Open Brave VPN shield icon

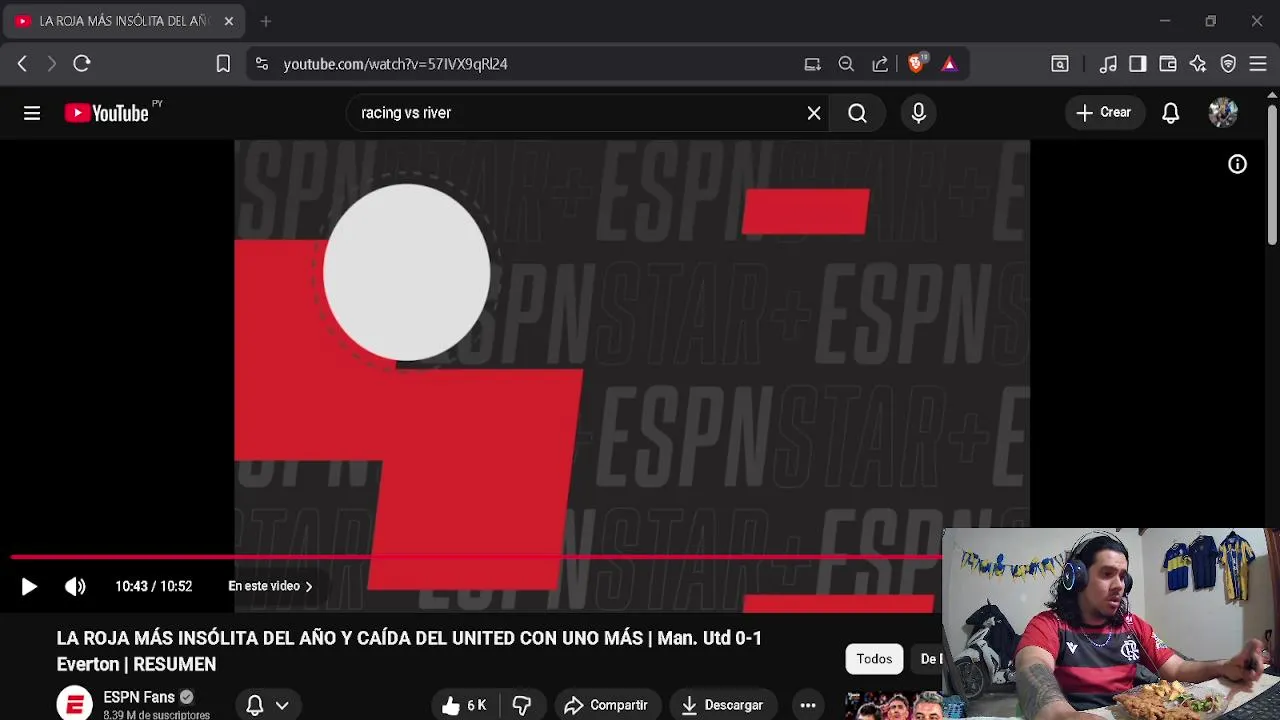pyautogui.click(x=1228, y=64)
